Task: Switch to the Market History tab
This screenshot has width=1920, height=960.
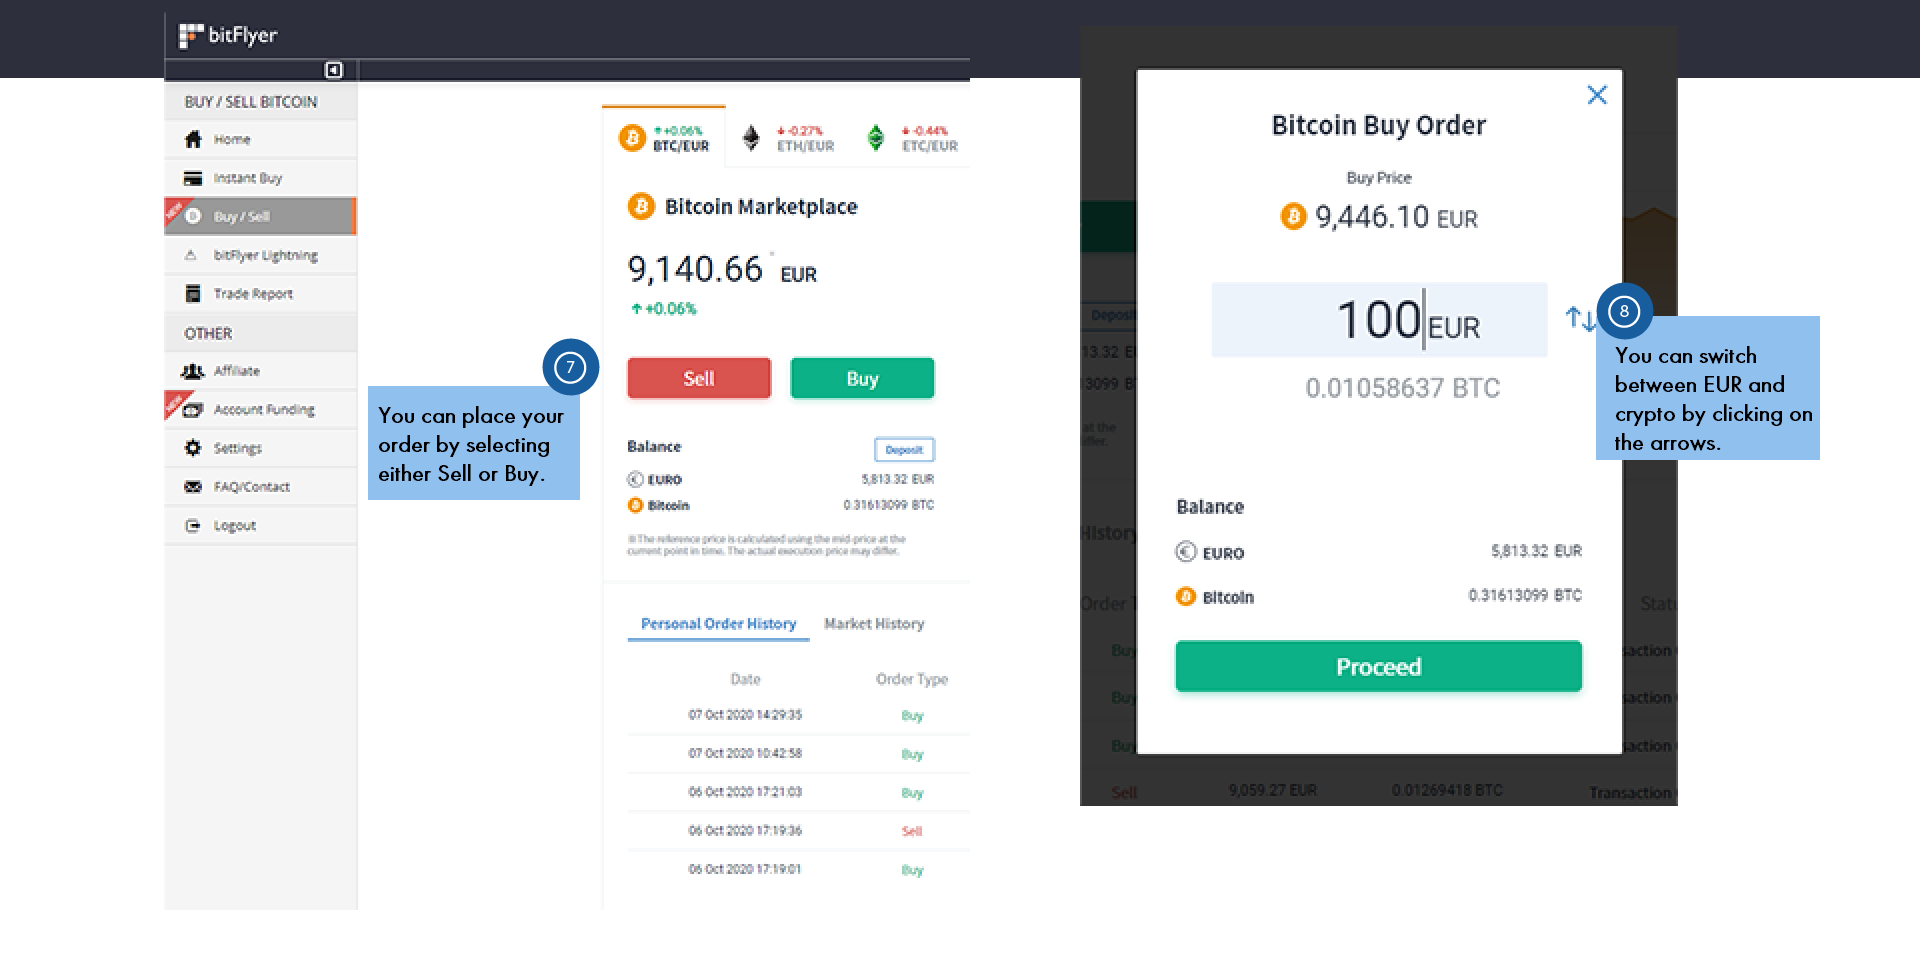Action: coord(874,623)
